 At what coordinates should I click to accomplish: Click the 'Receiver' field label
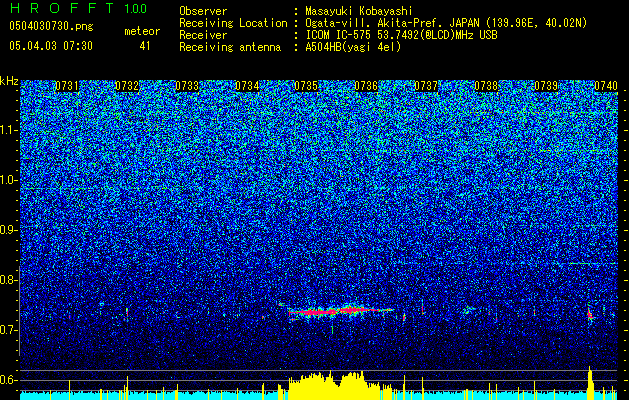tap(203, 35)
